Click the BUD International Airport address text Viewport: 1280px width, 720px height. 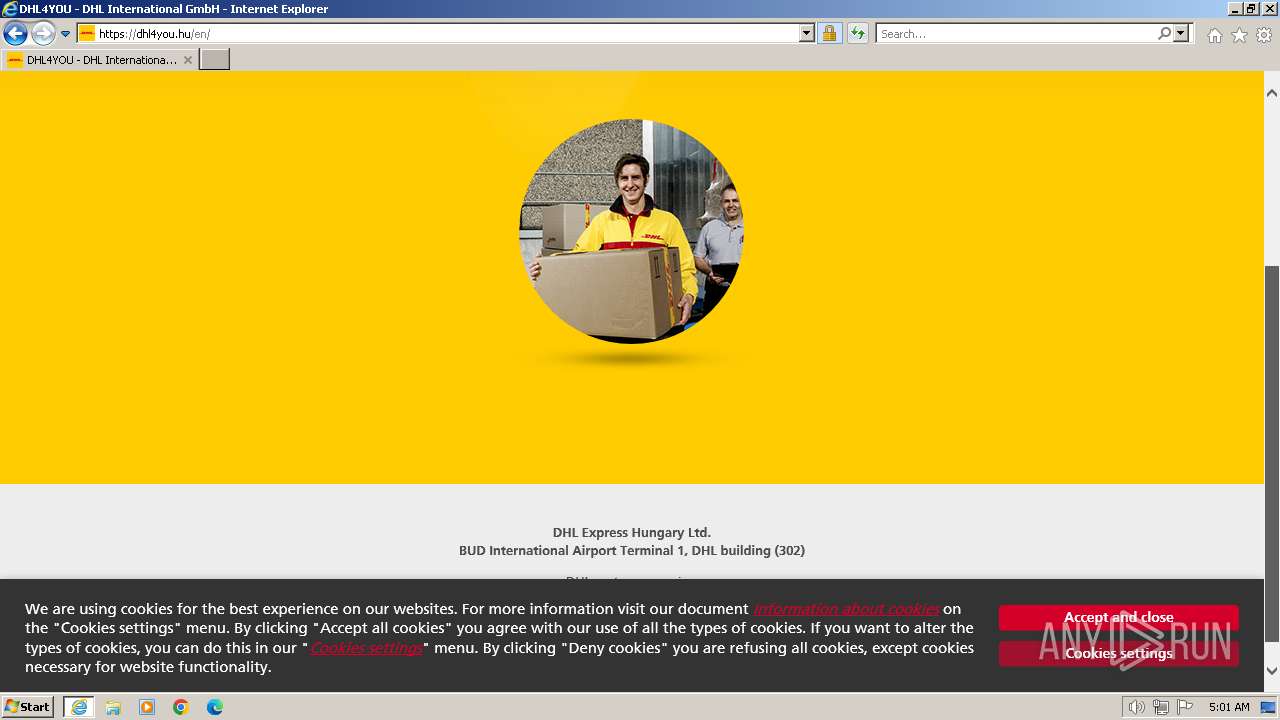pos(632,551)
